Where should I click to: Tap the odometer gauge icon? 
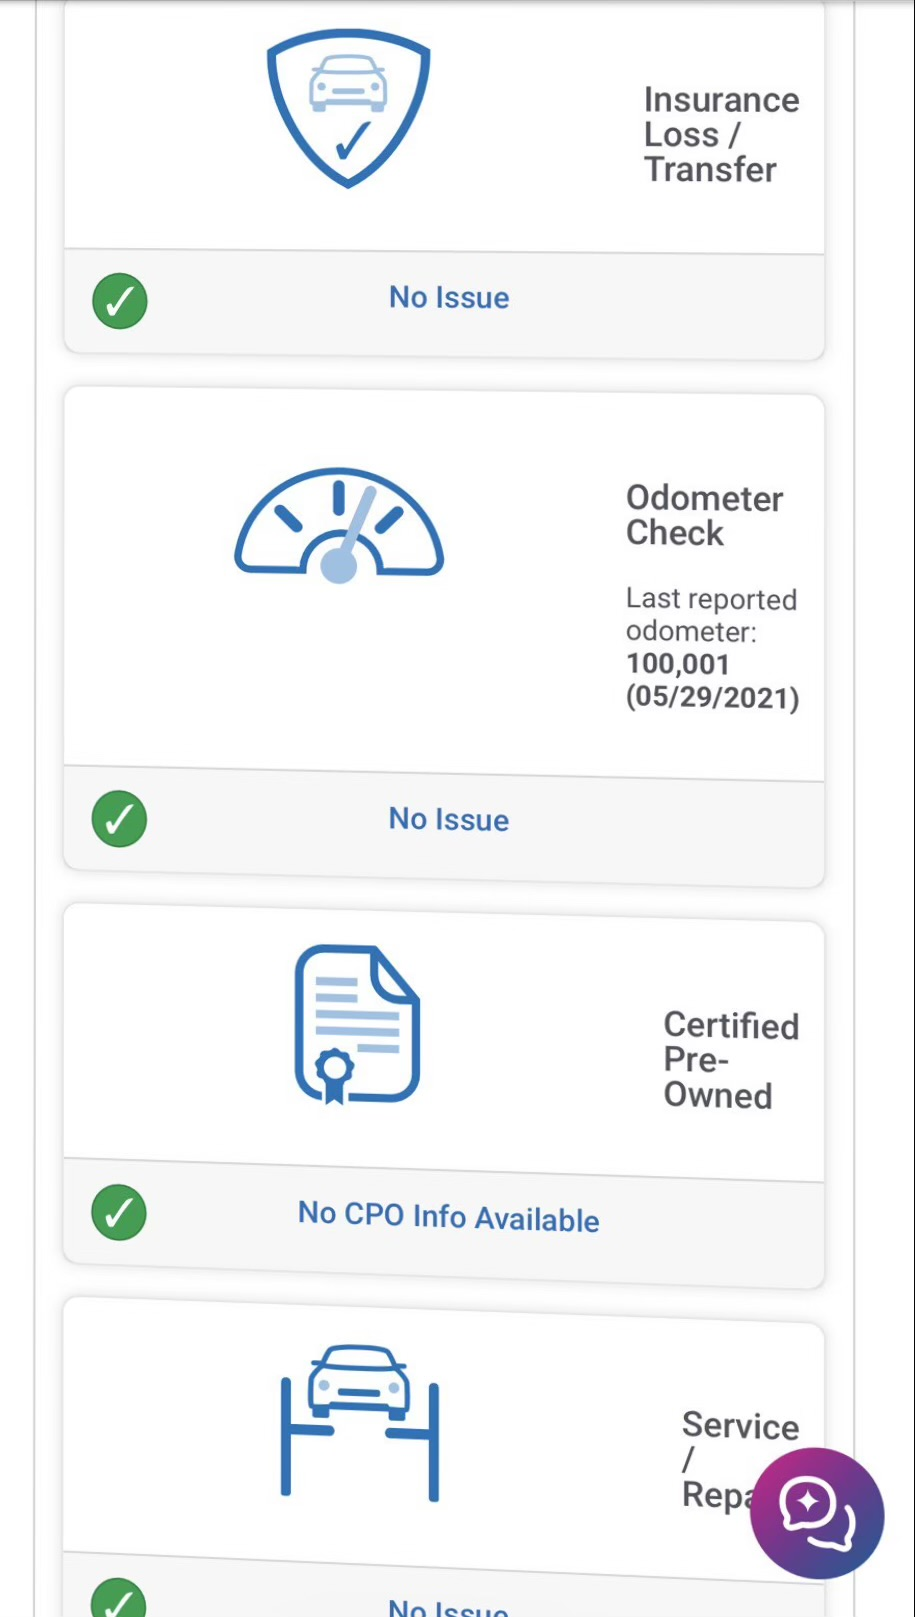(339, 525)
